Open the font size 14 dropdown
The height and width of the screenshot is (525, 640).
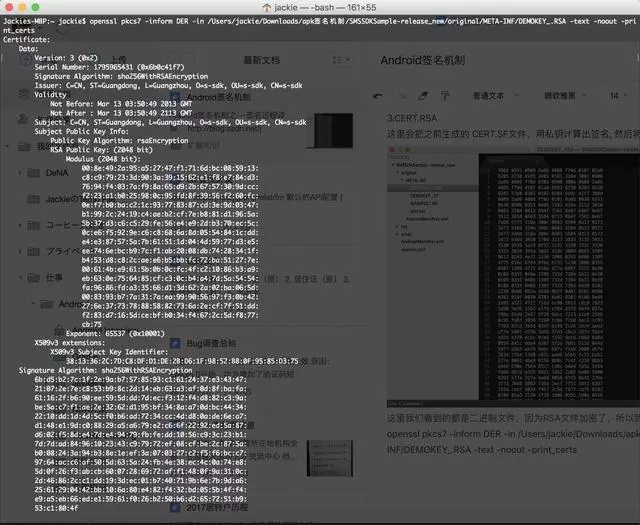point(618,96)
